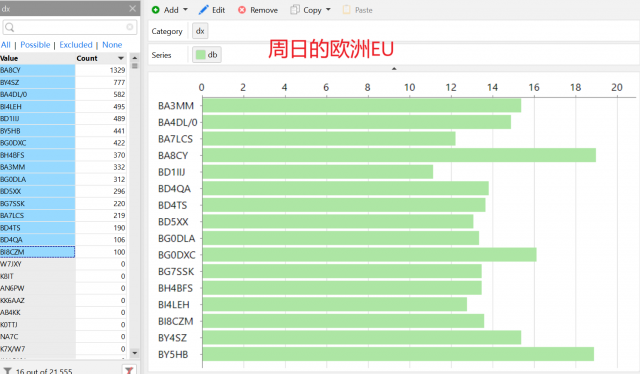Select the None filter link
Screen dimensions: 640x374
[x=112, y=45]
